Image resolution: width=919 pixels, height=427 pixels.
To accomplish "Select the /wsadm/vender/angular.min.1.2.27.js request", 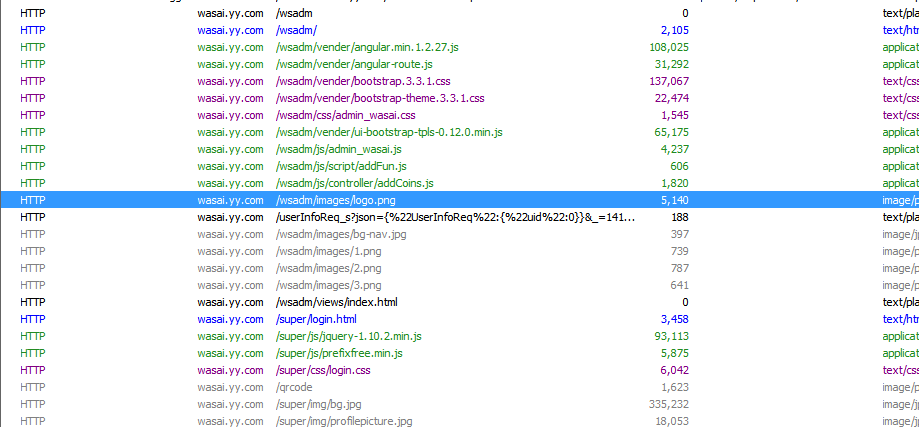I will click(460, 47).
